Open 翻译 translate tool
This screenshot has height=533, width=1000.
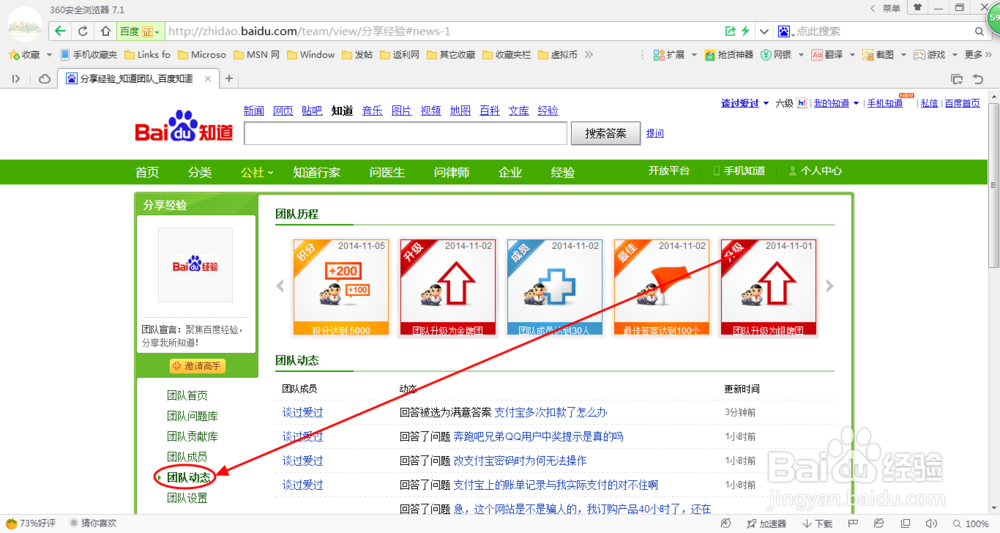(827, 55)
